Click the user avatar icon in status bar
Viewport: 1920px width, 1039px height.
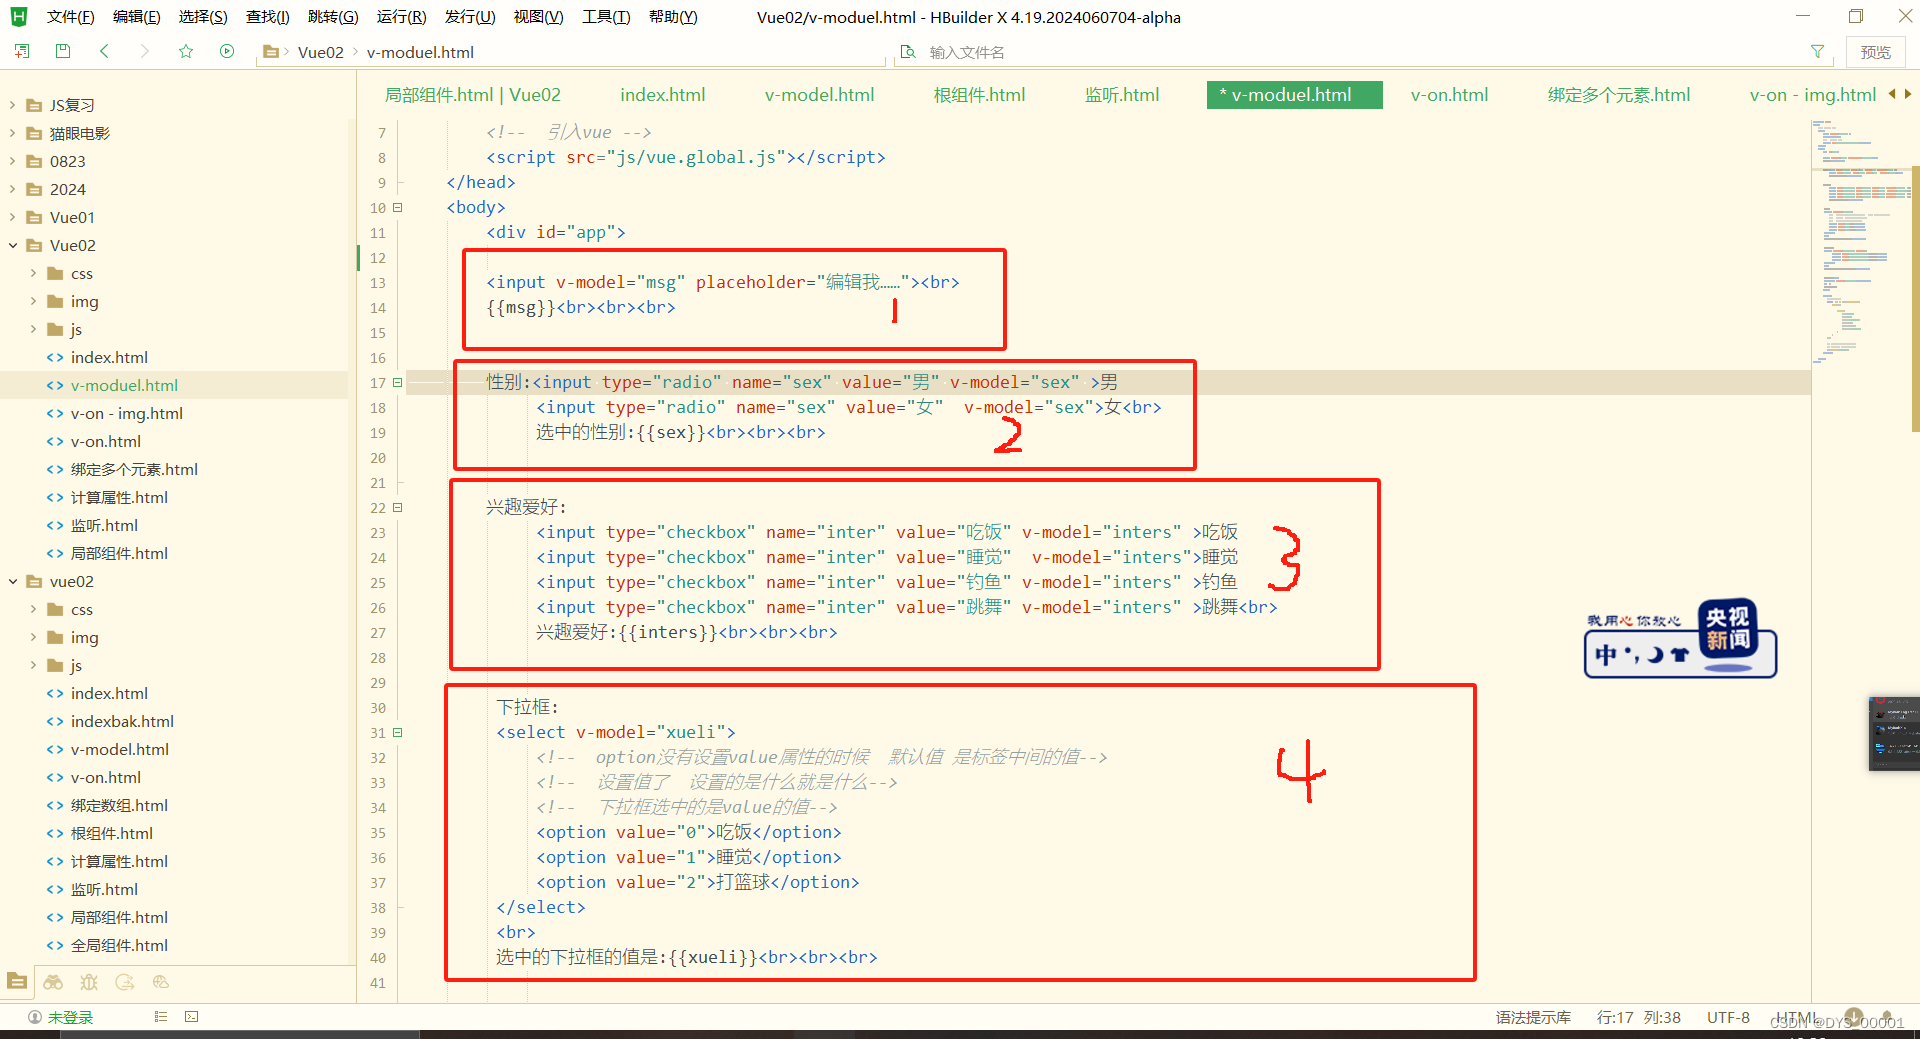pyautogui.click(x=35, y=1017)
